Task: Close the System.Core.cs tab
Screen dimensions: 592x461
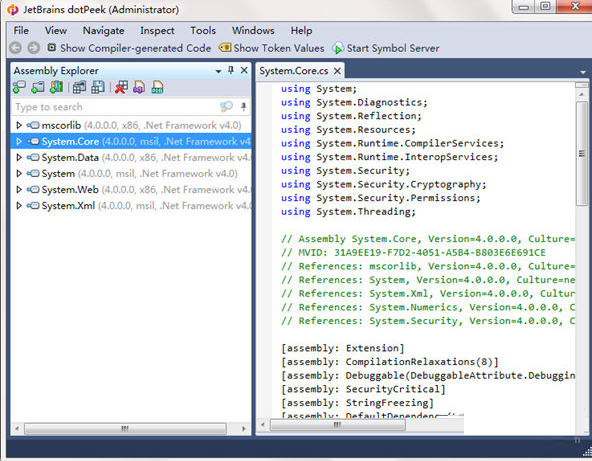Action: (337, 71)
